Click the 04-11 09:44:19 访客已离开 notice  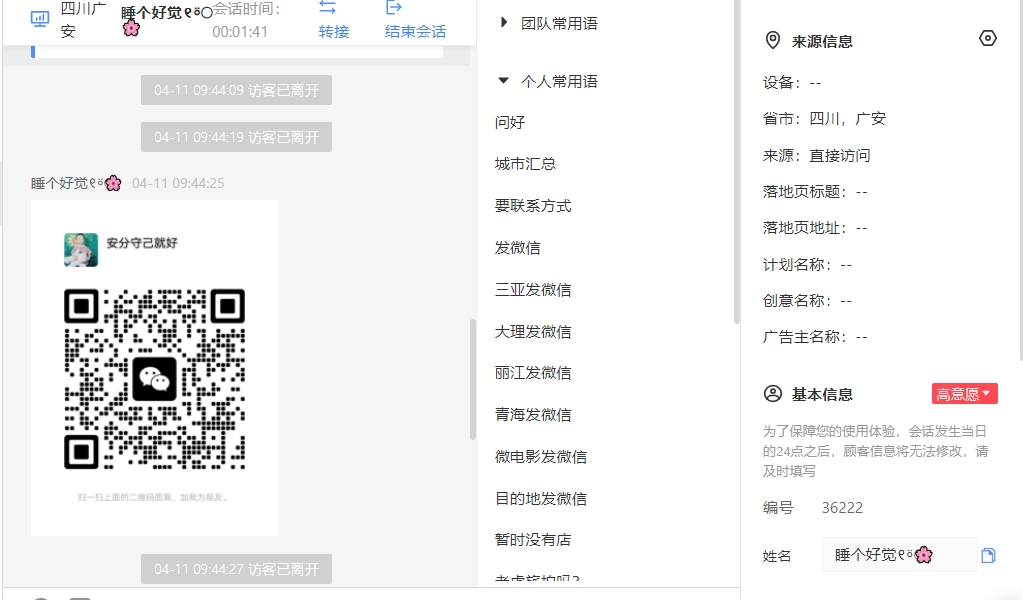pos(236,137)
